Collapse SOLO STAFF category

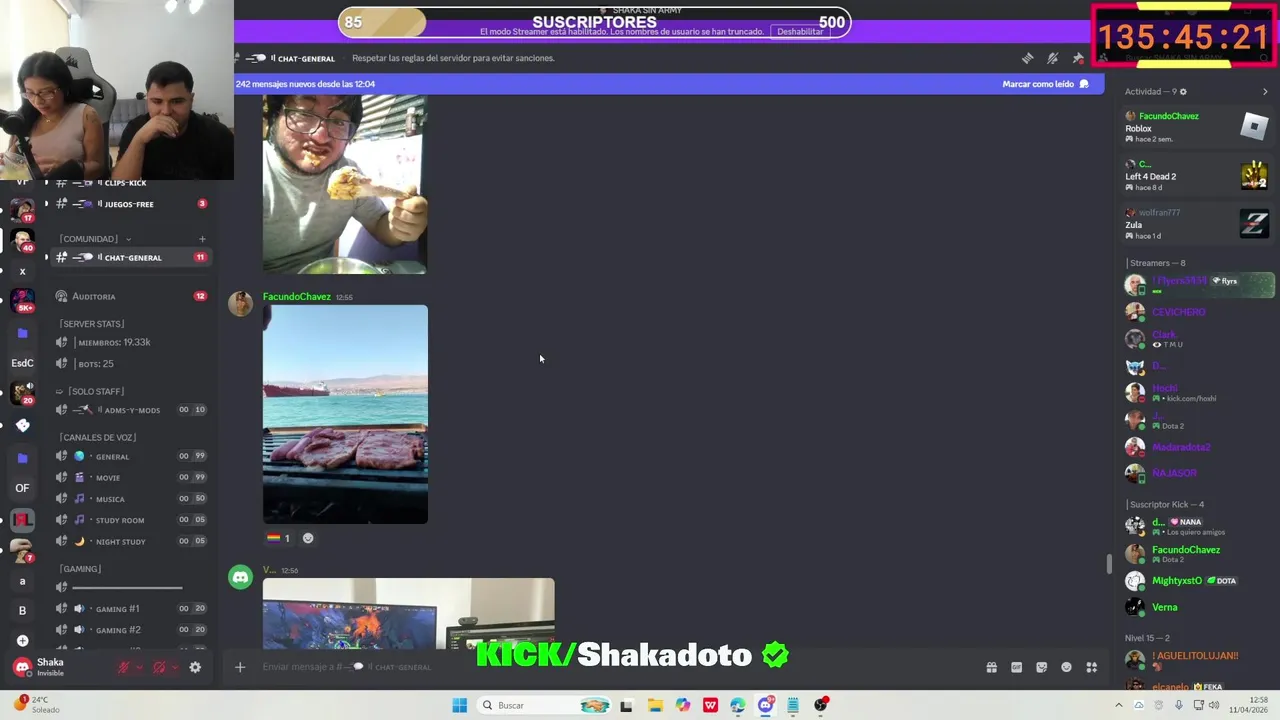[90, 391]
